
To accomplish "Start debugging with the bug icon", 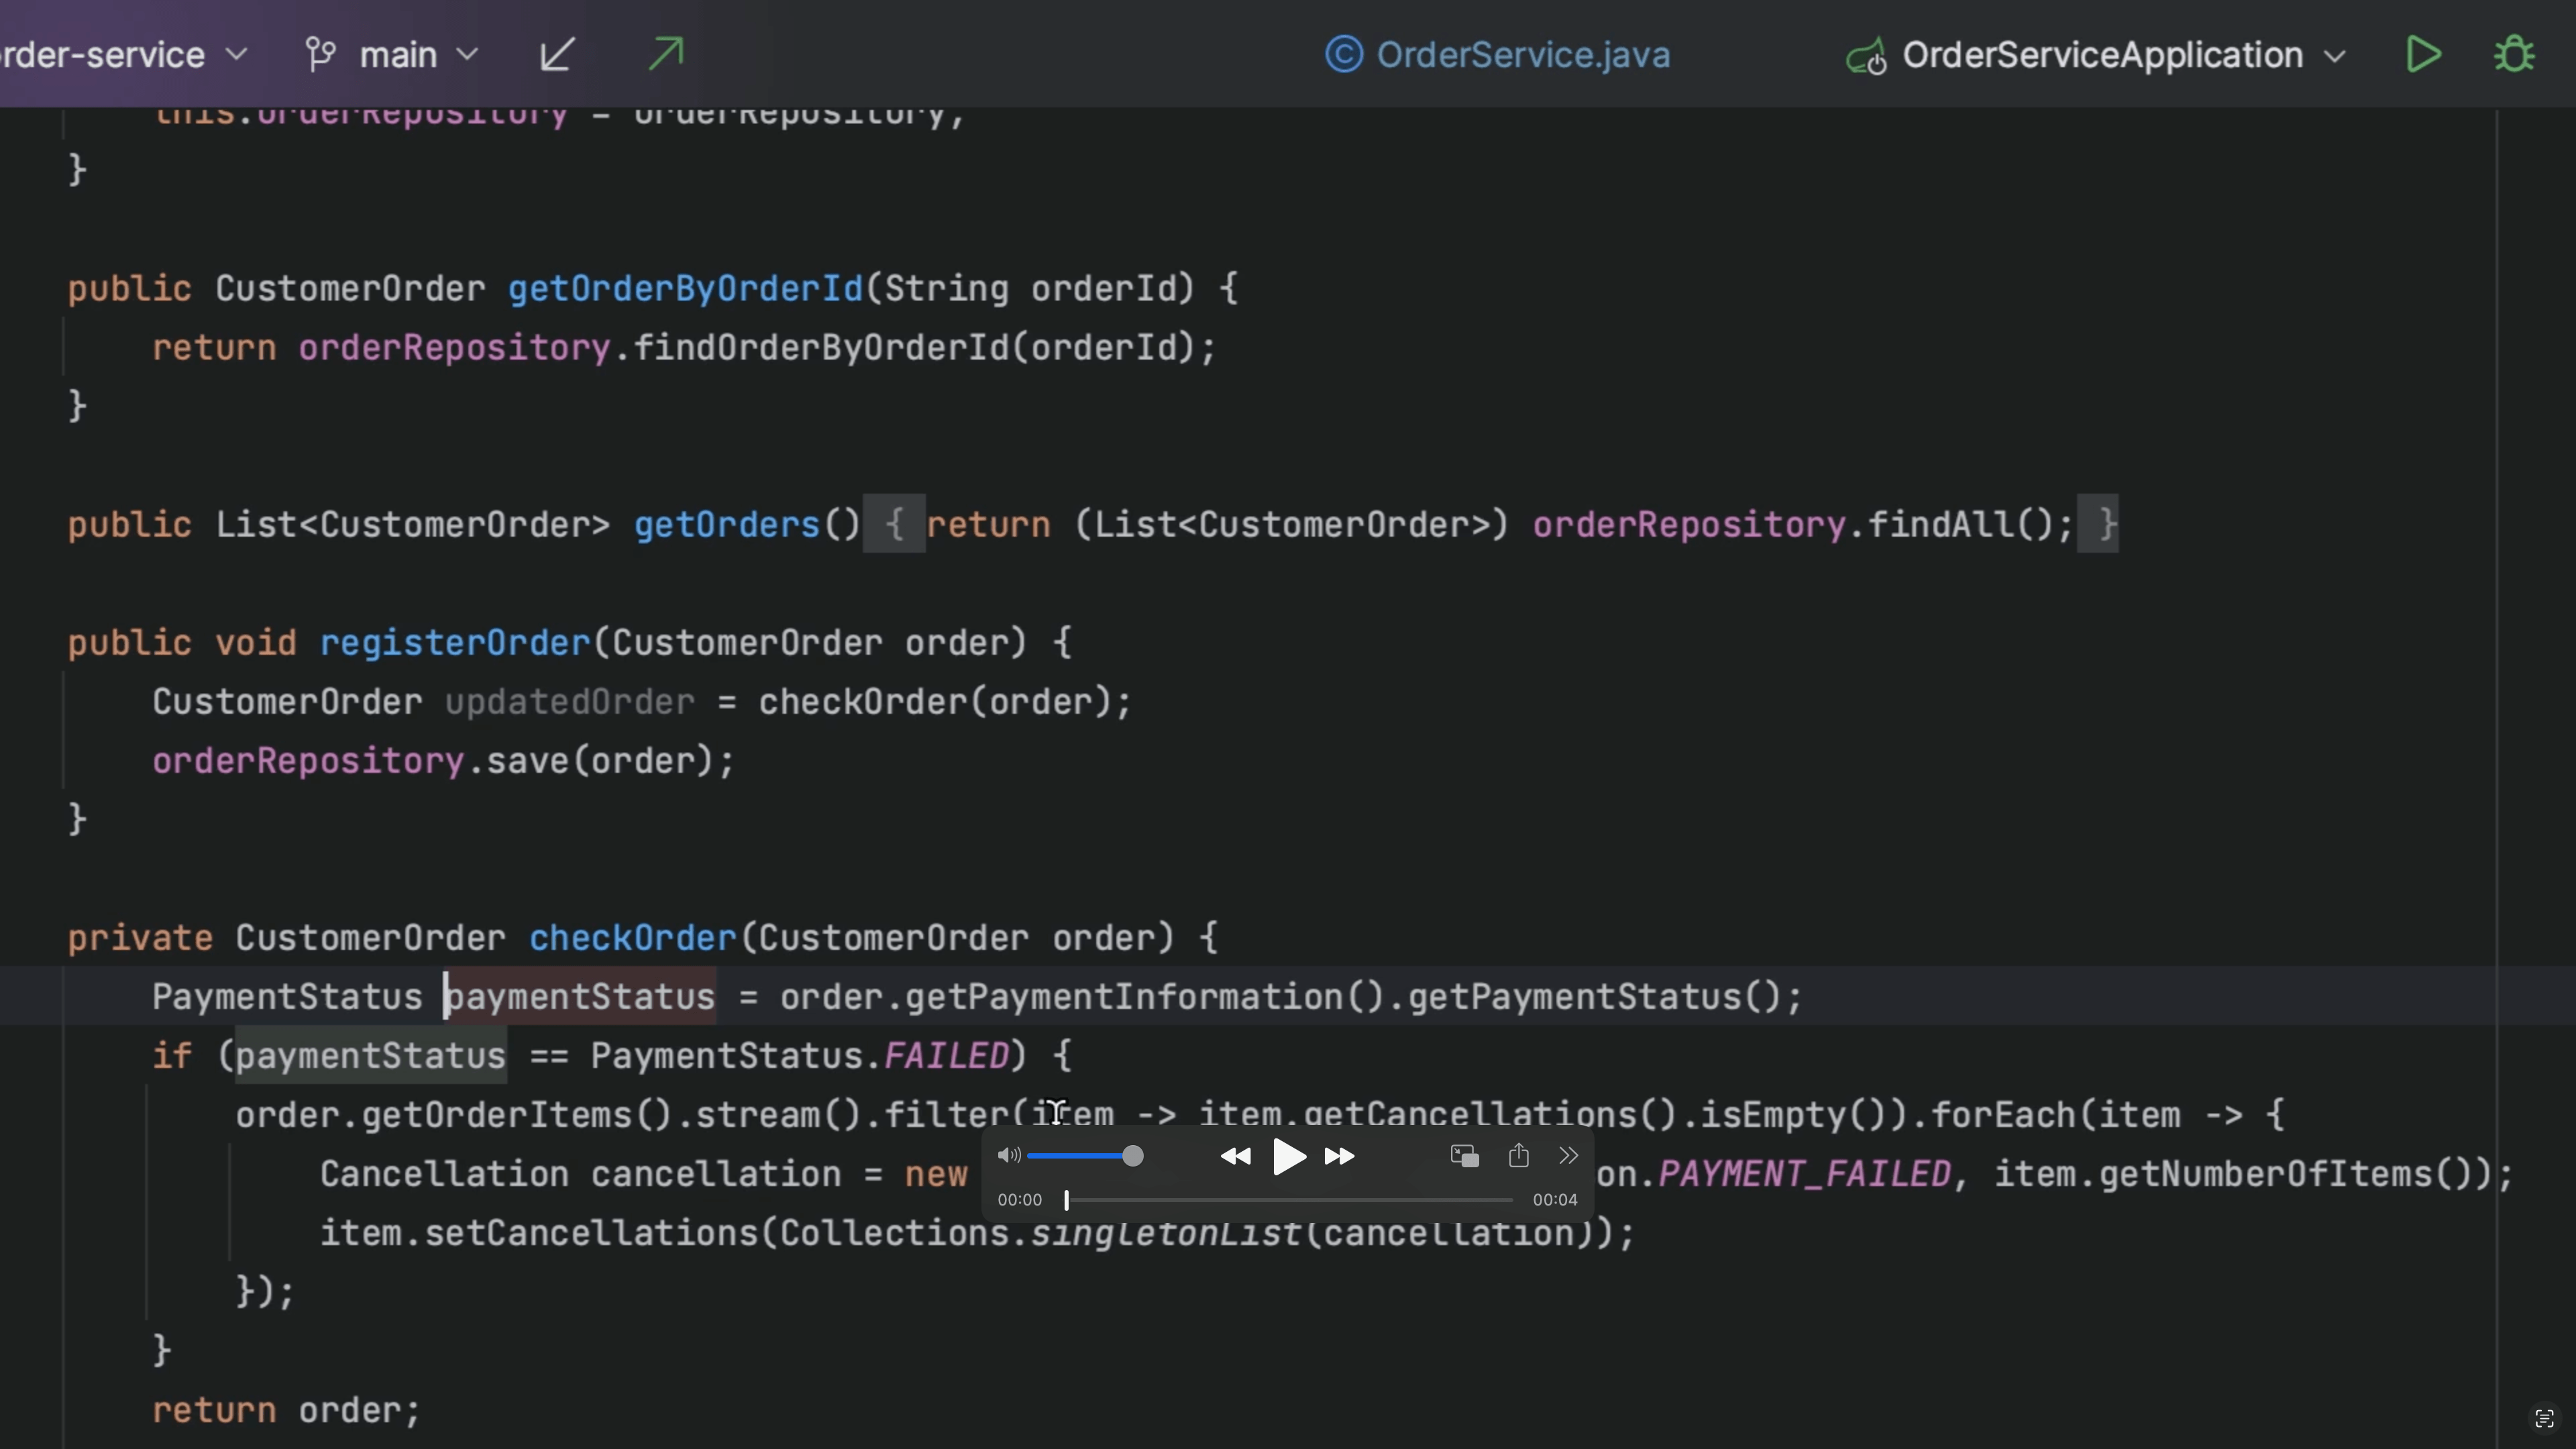I will pyautogui.click(x=2514, y=54).
